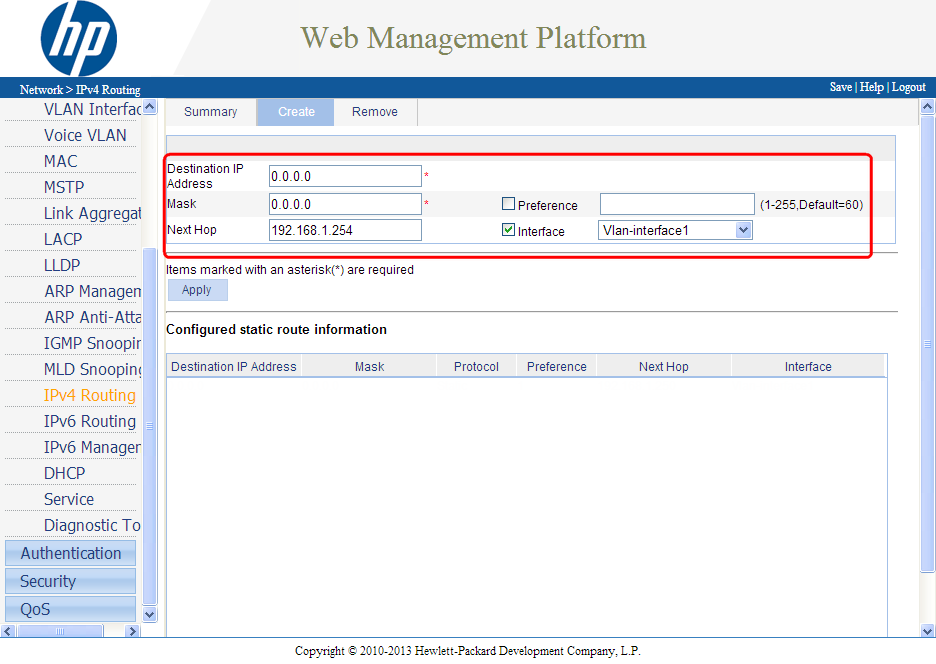Open MLD Snooping menu item
Screen dimensions: 936x664
click(92, 370)
